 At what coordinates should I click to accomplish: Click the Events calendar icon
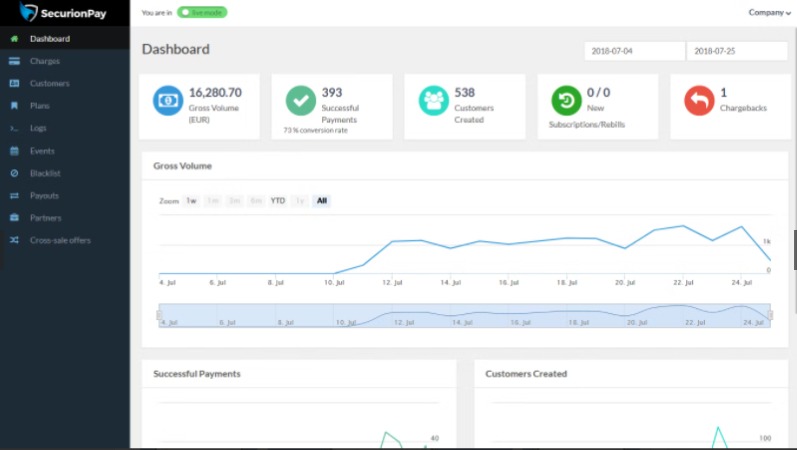[x=14, y=151]
